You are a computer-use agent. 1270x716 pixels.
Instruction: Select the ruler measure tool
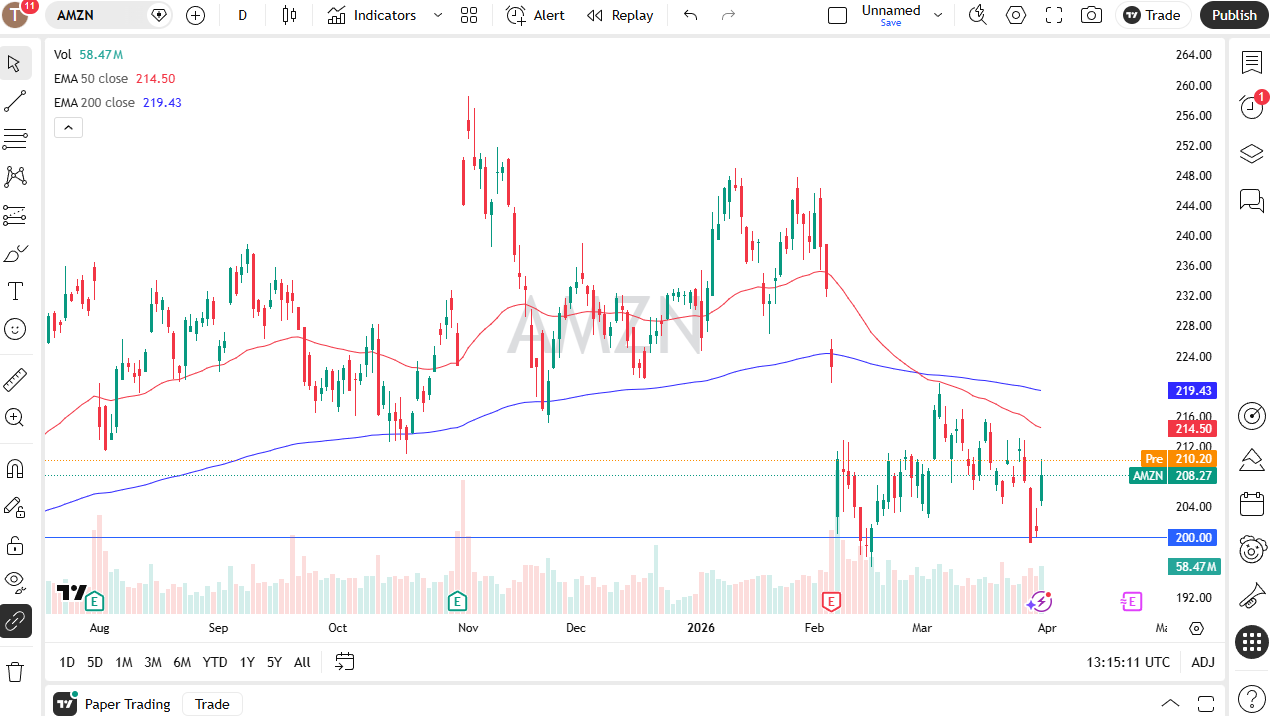click(x=15, y=380)
